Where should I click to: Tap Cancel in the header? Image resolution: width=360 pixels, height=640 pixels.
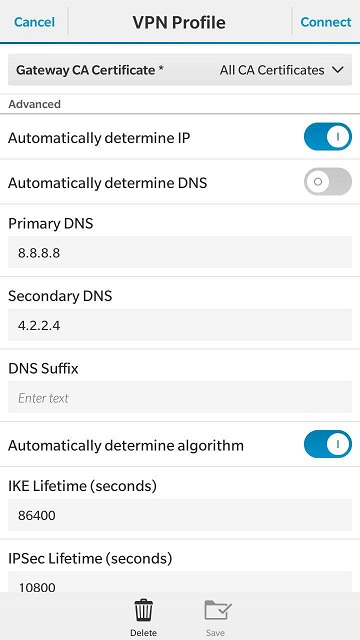34,22
